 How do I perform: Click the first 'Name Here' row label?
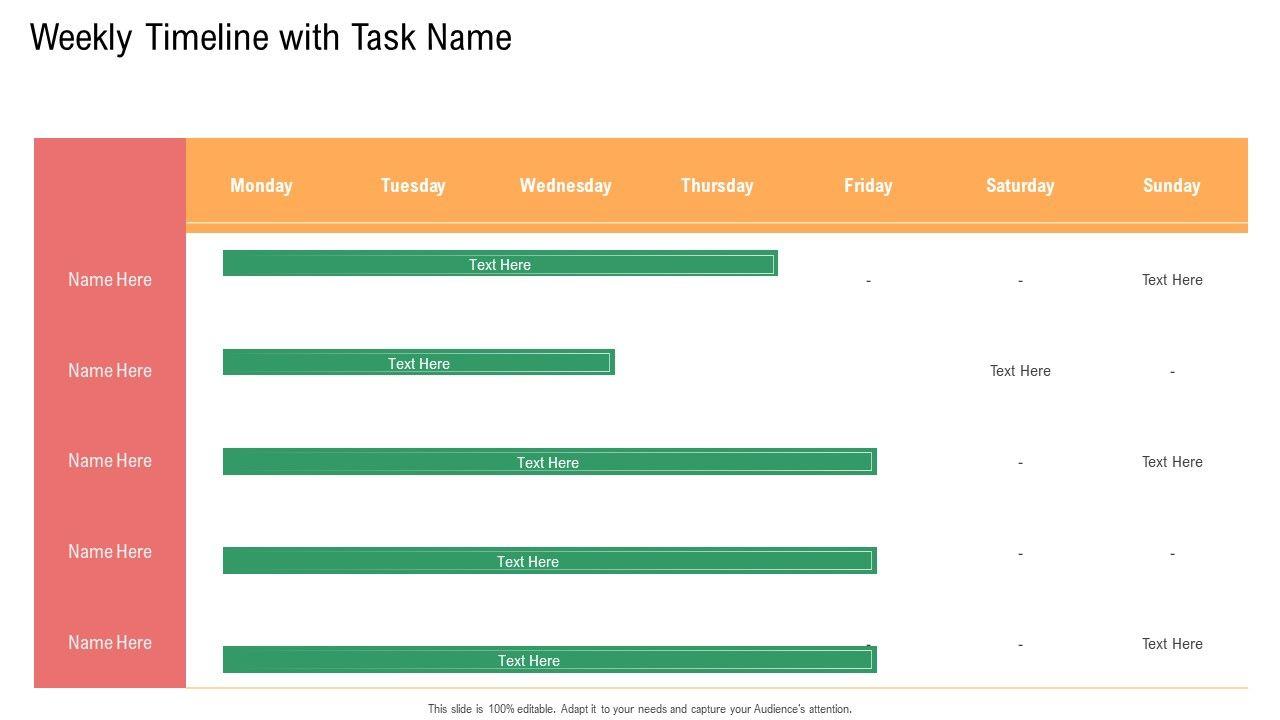[110, 280]
